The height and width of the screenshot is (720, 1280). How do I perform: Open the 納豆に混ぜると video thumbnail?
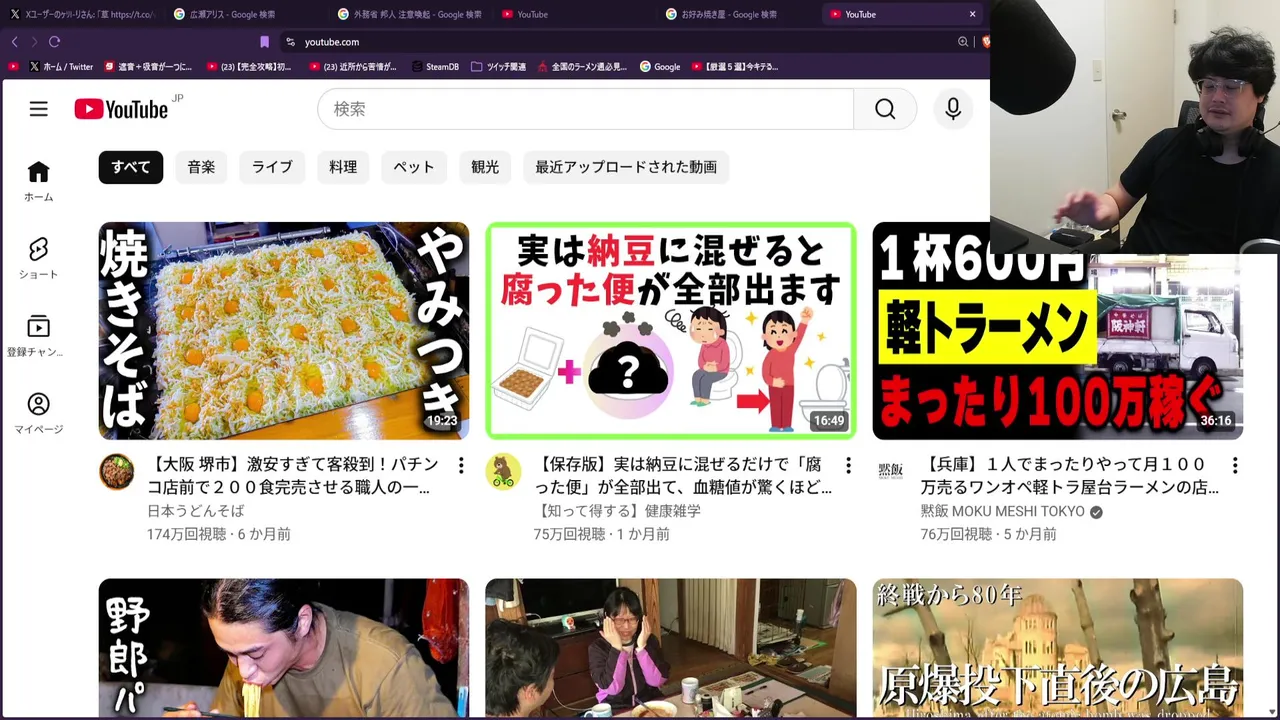(671, 331)
